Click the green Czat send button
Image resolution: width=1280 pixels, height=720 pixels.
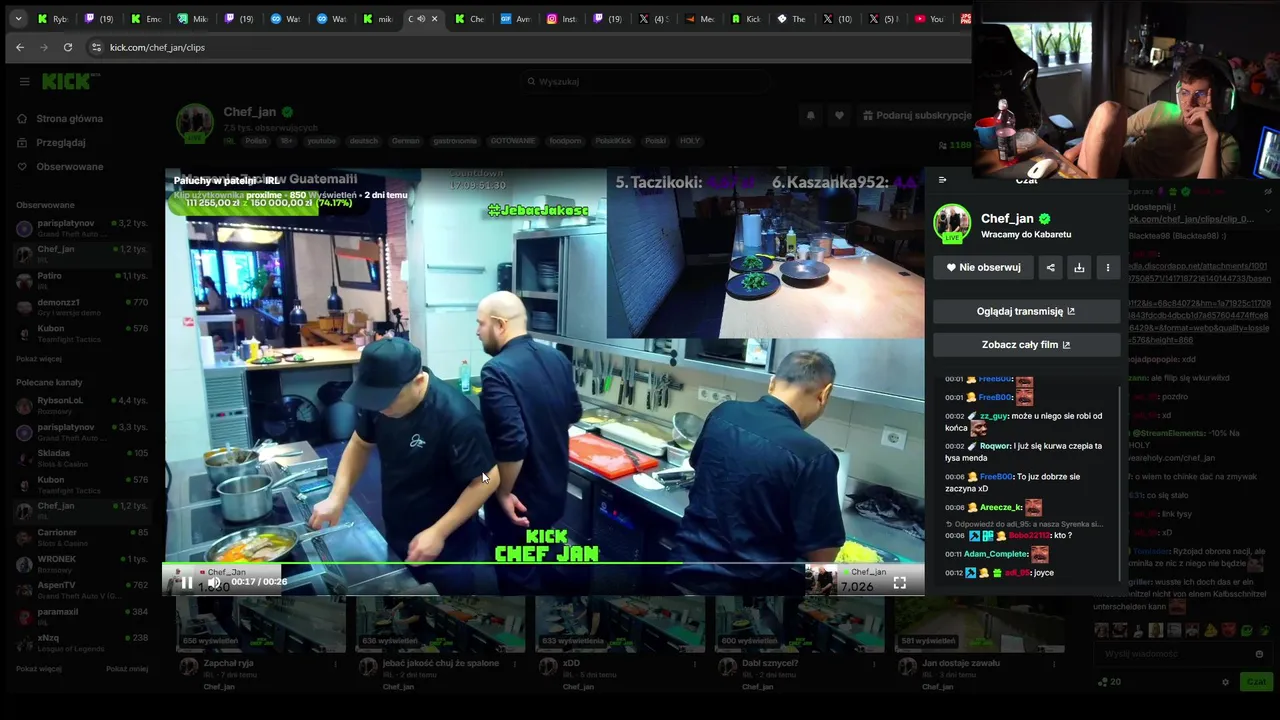coord(1254,682)
